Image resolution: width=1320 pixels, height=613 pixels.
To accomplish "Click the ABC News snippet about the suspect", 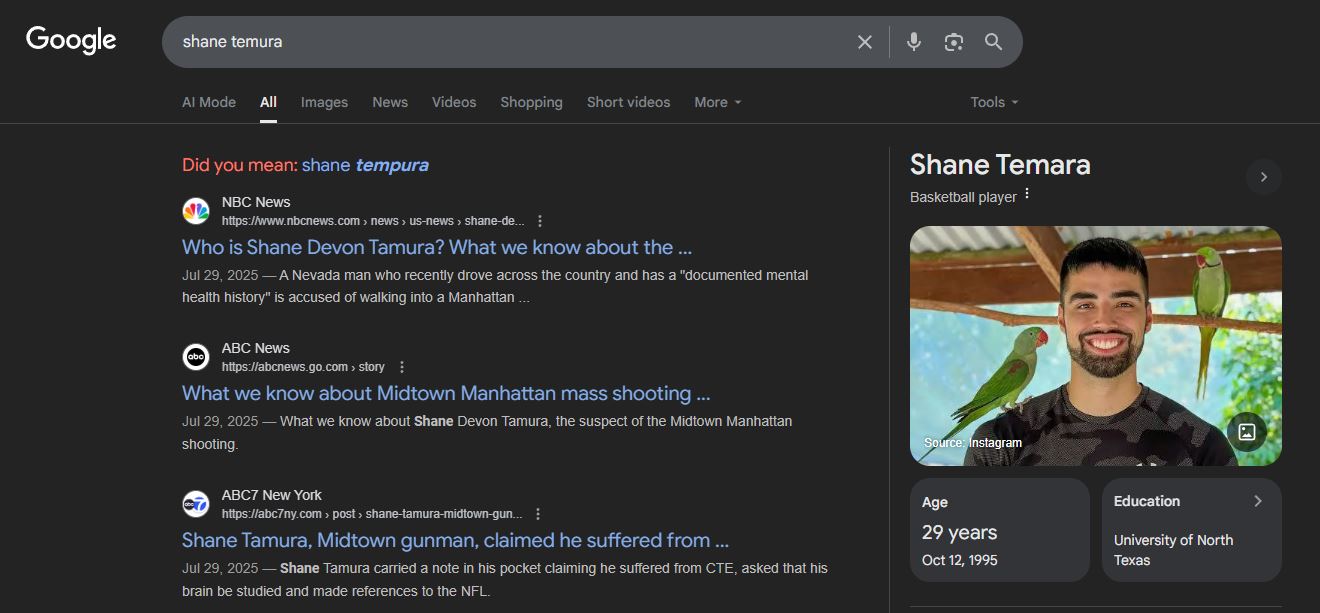I will click(487, 432).
